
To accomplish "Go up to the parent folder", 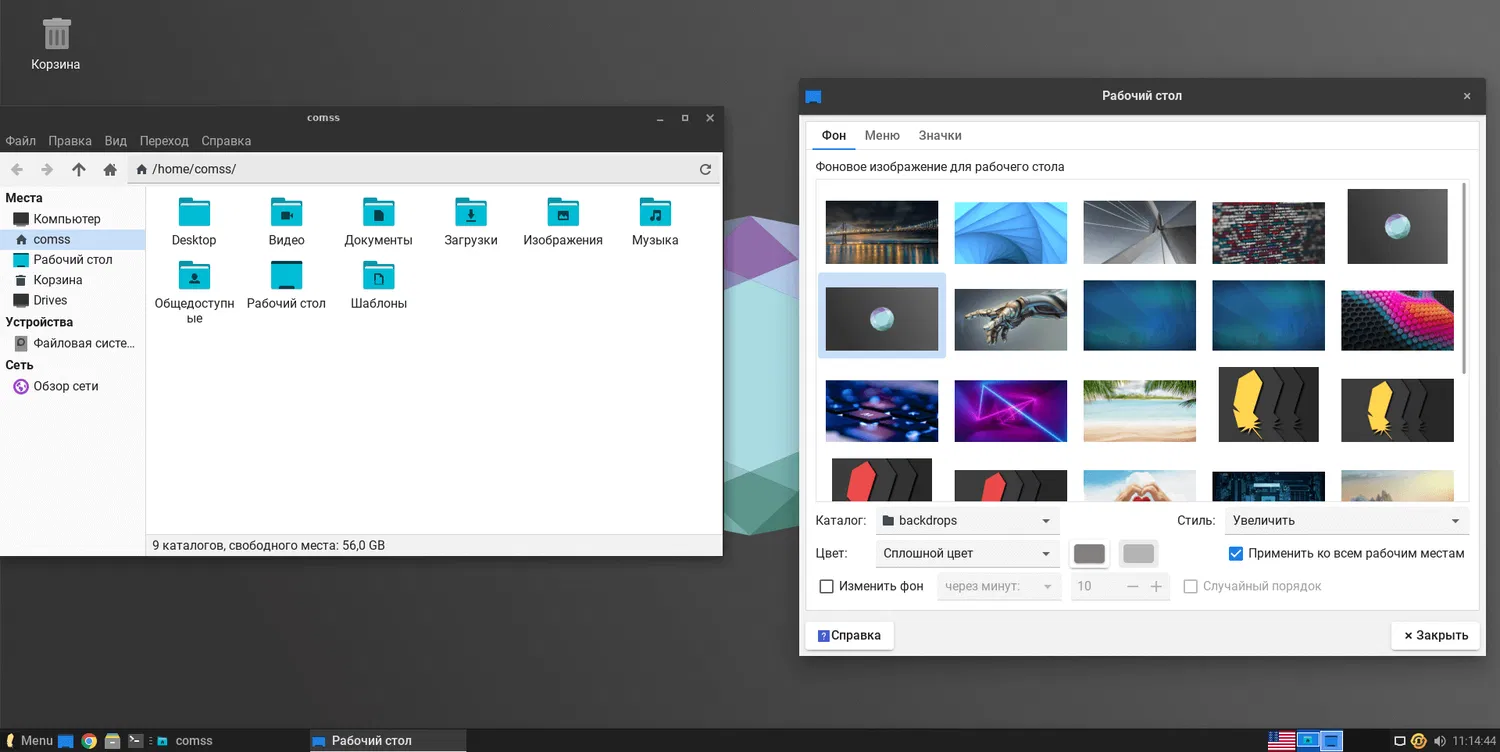I will click(79, 170).
